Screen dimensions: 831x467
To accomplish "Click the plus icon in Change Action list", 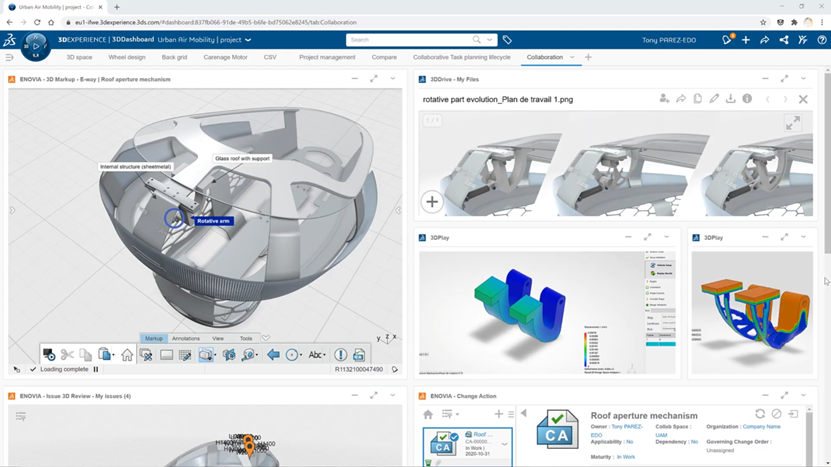I will (x=498, y=414).
